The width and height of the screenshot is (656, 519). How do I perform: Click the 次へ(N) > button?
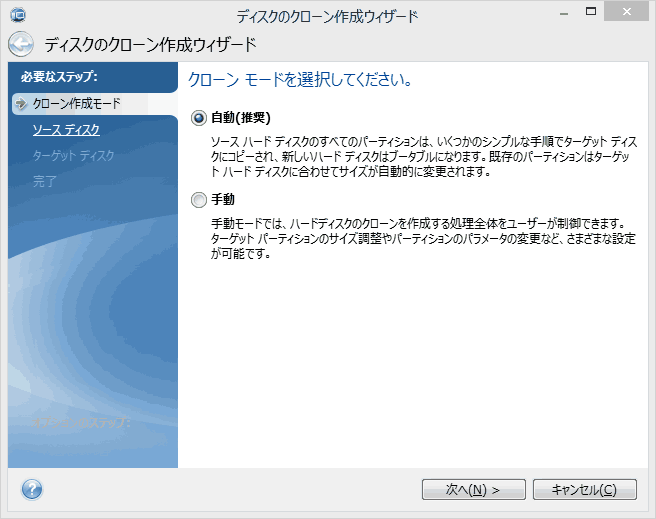pos(474,489)
